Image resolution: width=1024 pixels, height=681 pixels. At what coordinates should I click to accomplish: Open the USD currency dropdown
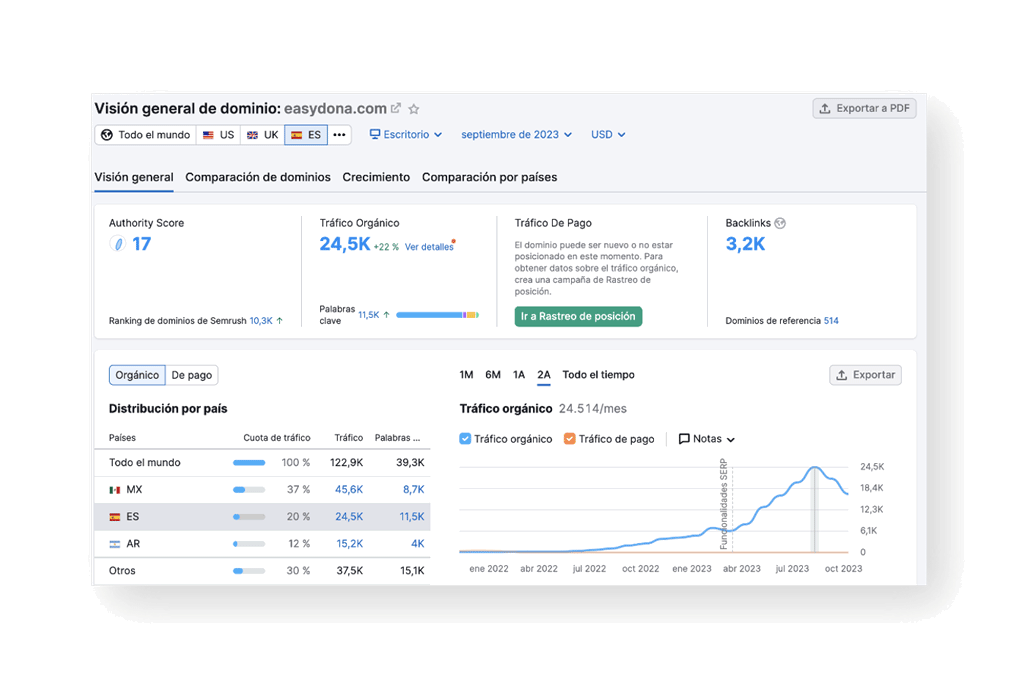(x=608, y=135)
